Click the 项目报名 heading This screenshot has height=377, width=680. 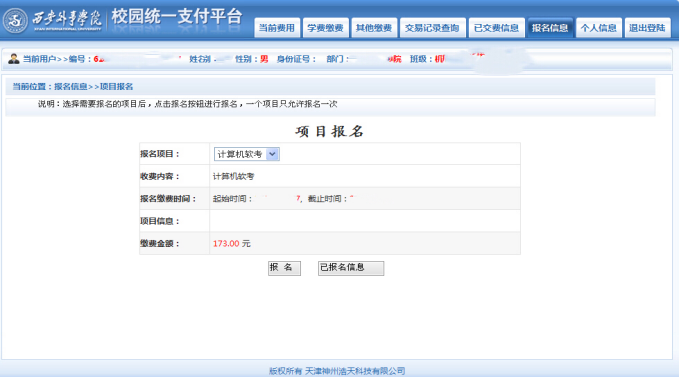pyautogui.click(x=330, y=131)
